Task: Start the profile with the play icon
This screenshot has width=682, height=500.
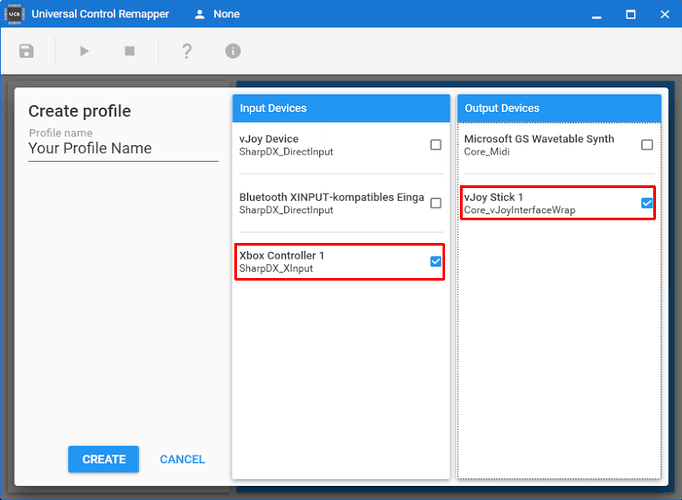Action: (84, 51)
